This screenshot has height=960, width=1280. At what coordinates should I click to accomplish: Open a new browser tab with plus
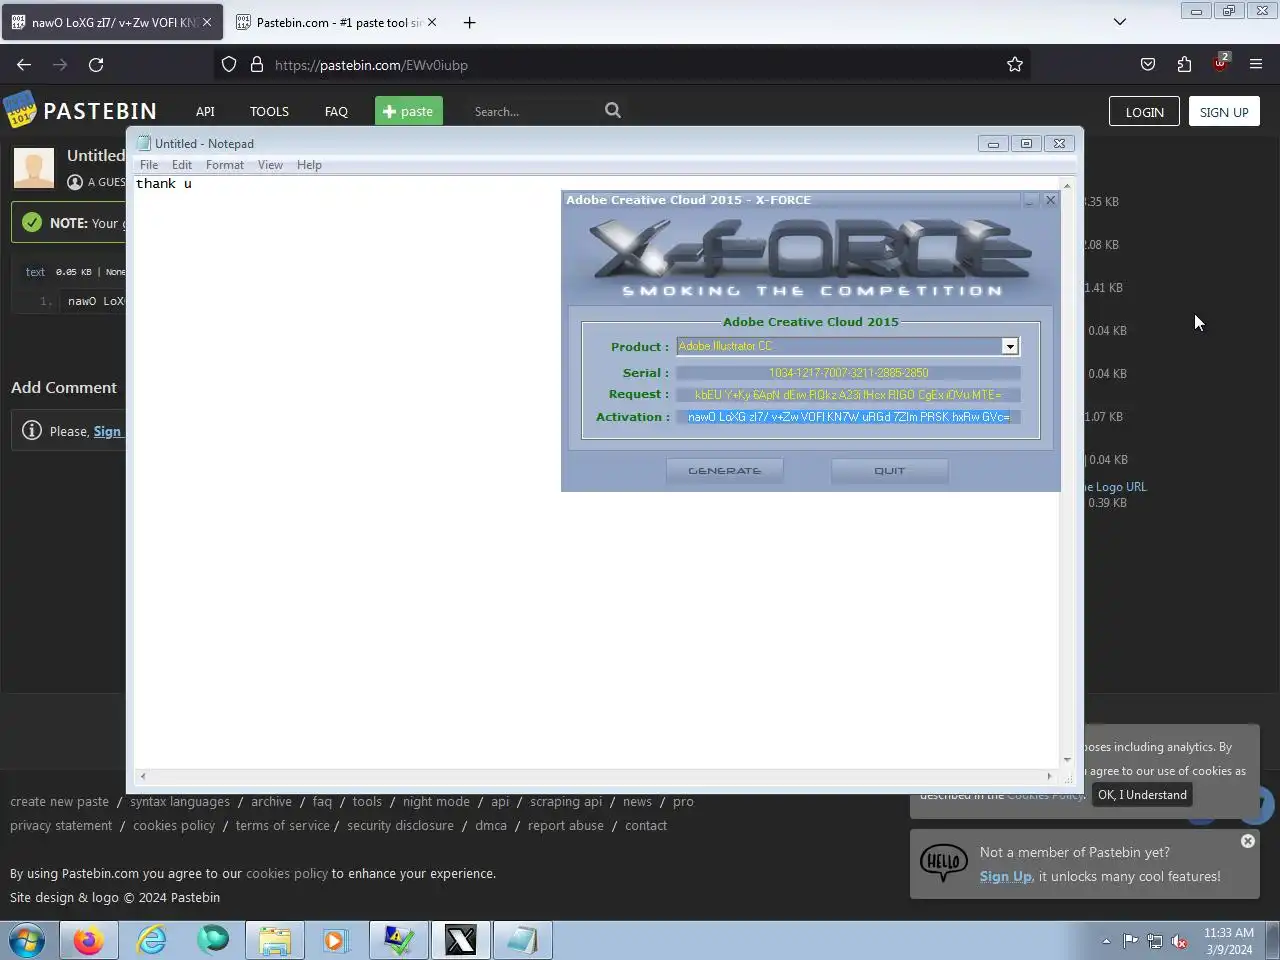pos(469,22)
